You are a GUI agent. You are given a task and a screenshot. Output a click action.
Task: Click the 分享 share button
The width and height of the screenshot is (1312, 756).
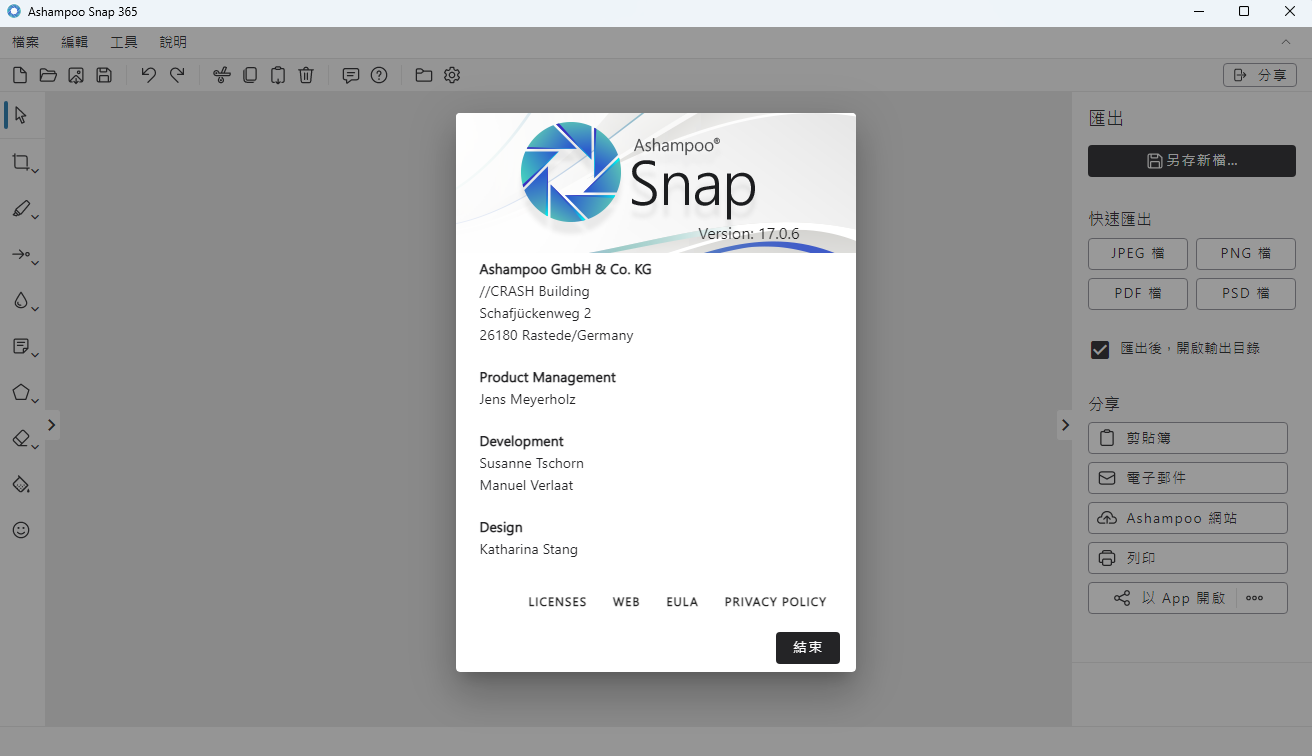pos(1260,75)
